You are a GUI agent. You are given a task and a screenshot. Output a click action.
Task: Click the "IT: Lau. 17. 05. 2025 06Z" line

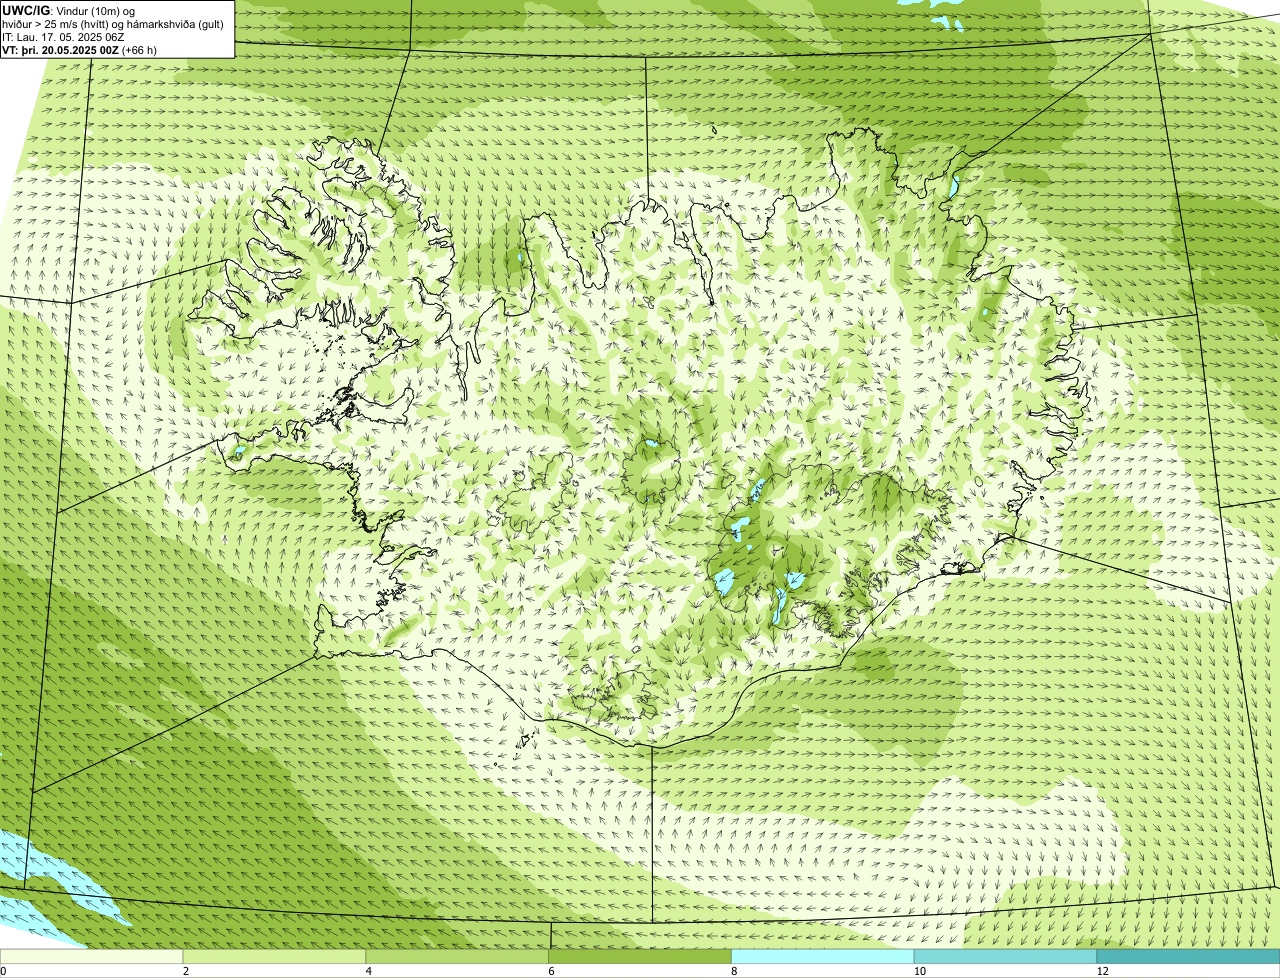(63, 37)
